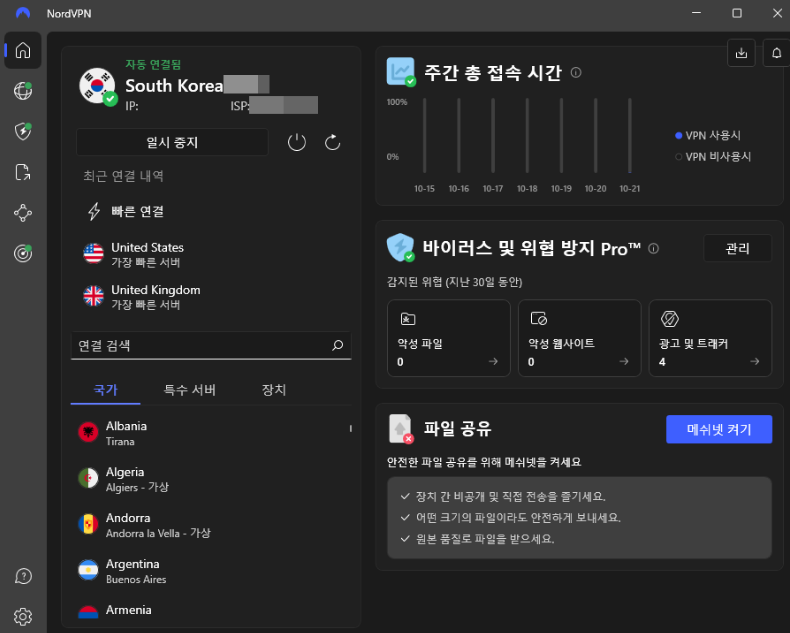Open the notifications bell icon
Viewport: 790px width, 633px height.
point(776,53)
